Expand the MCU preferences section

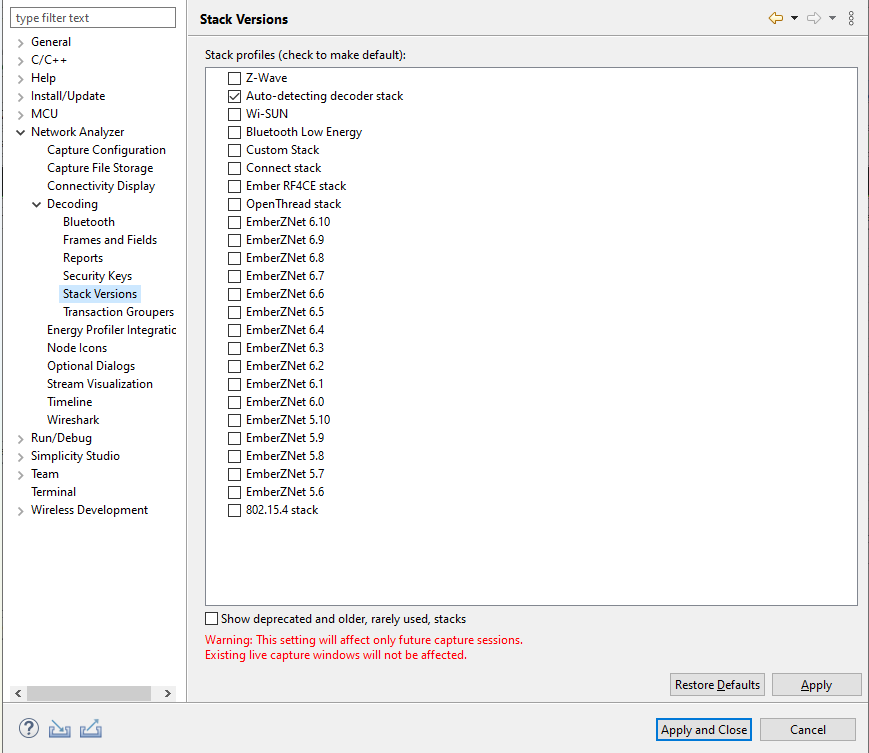point(21,113)
